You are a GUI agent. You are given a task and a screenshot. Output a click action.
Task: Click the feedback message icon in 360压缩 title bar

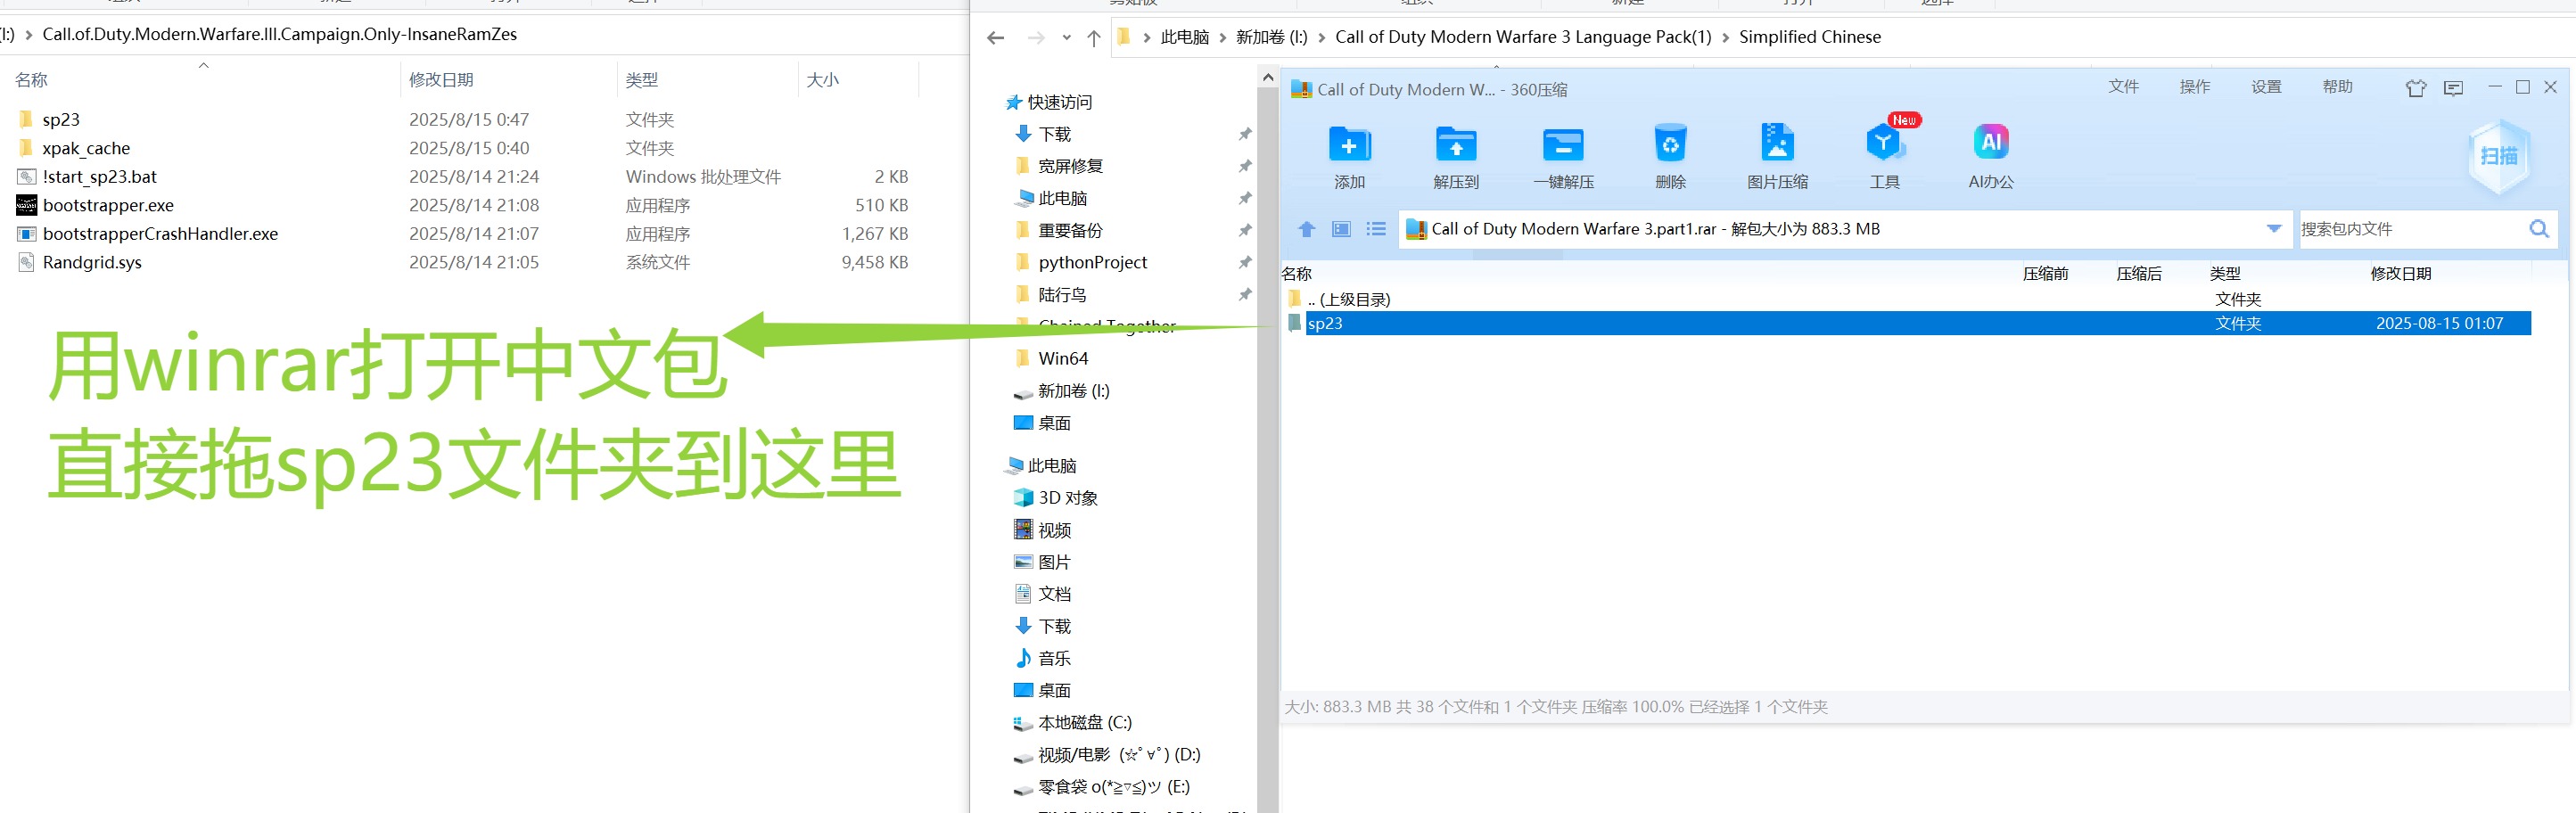click(x=2453, y=88)
